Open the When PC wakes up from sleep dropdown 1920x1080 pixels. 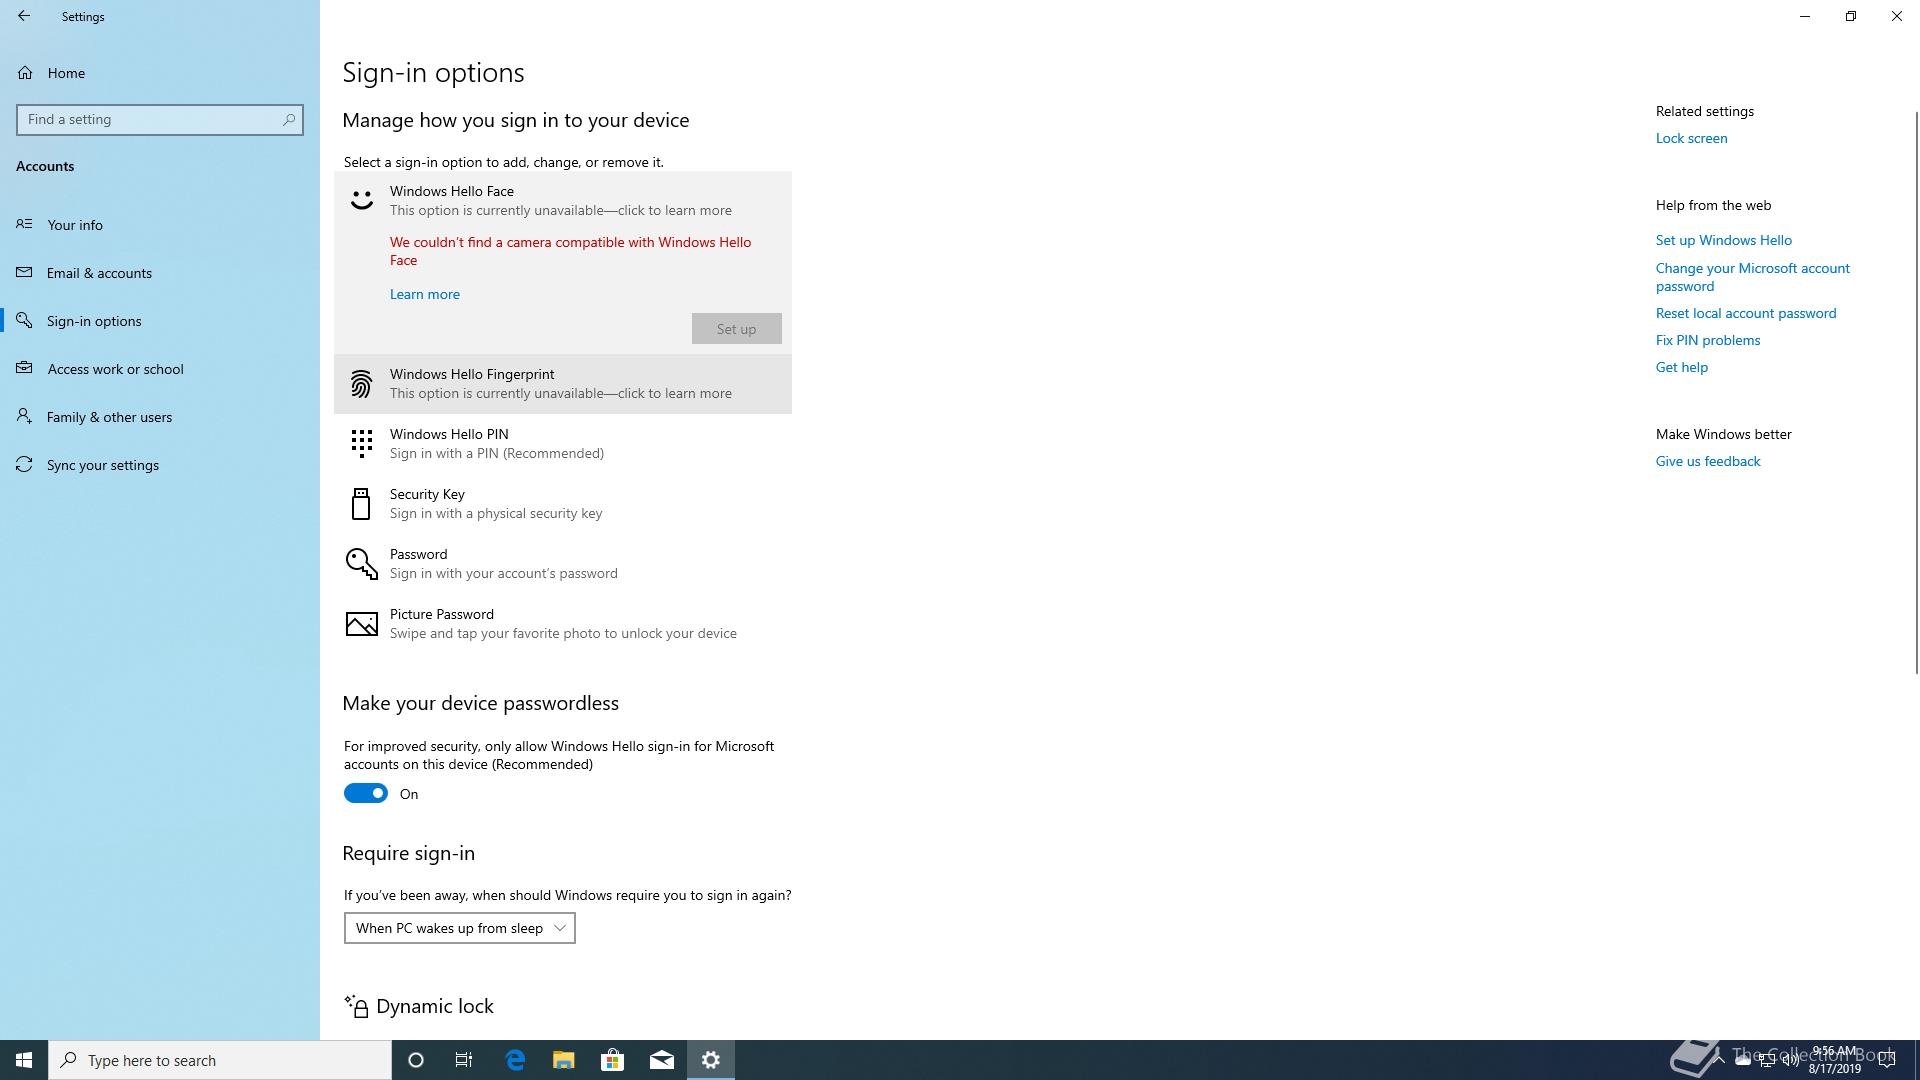460,928
